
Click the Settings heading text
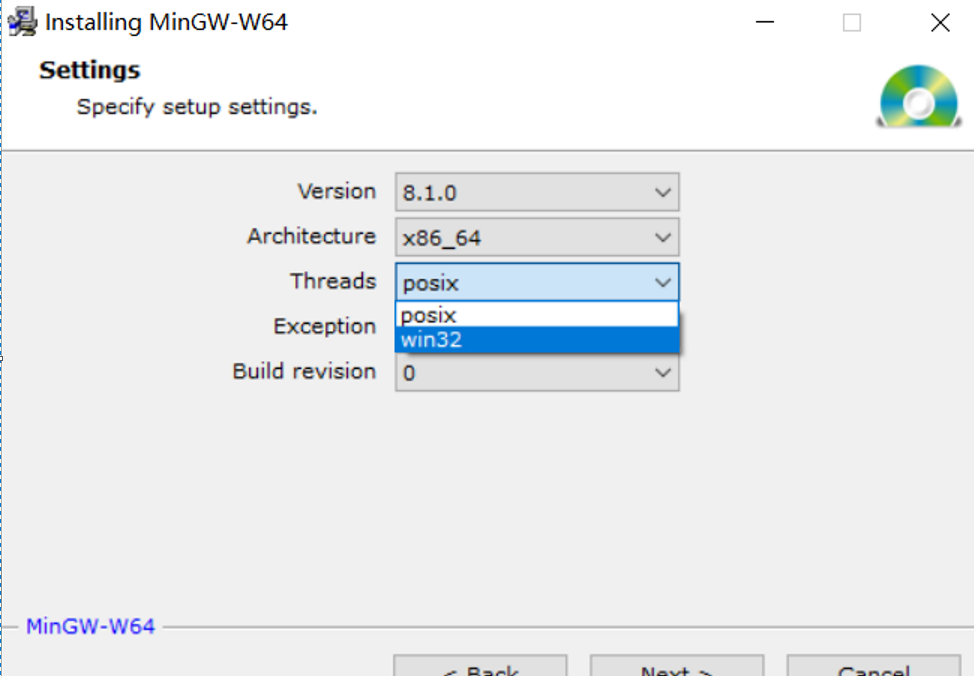point(90,70)
